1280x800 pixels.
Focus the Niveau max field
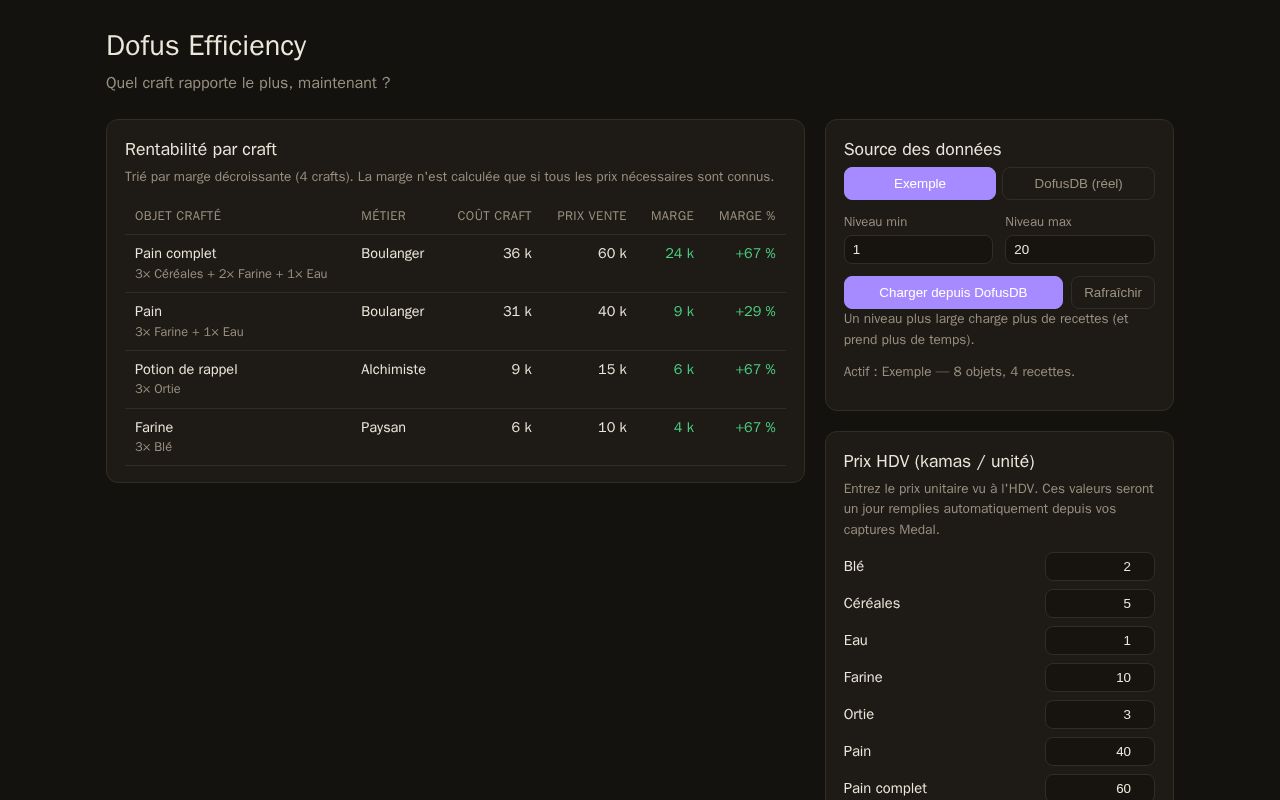1079,249
